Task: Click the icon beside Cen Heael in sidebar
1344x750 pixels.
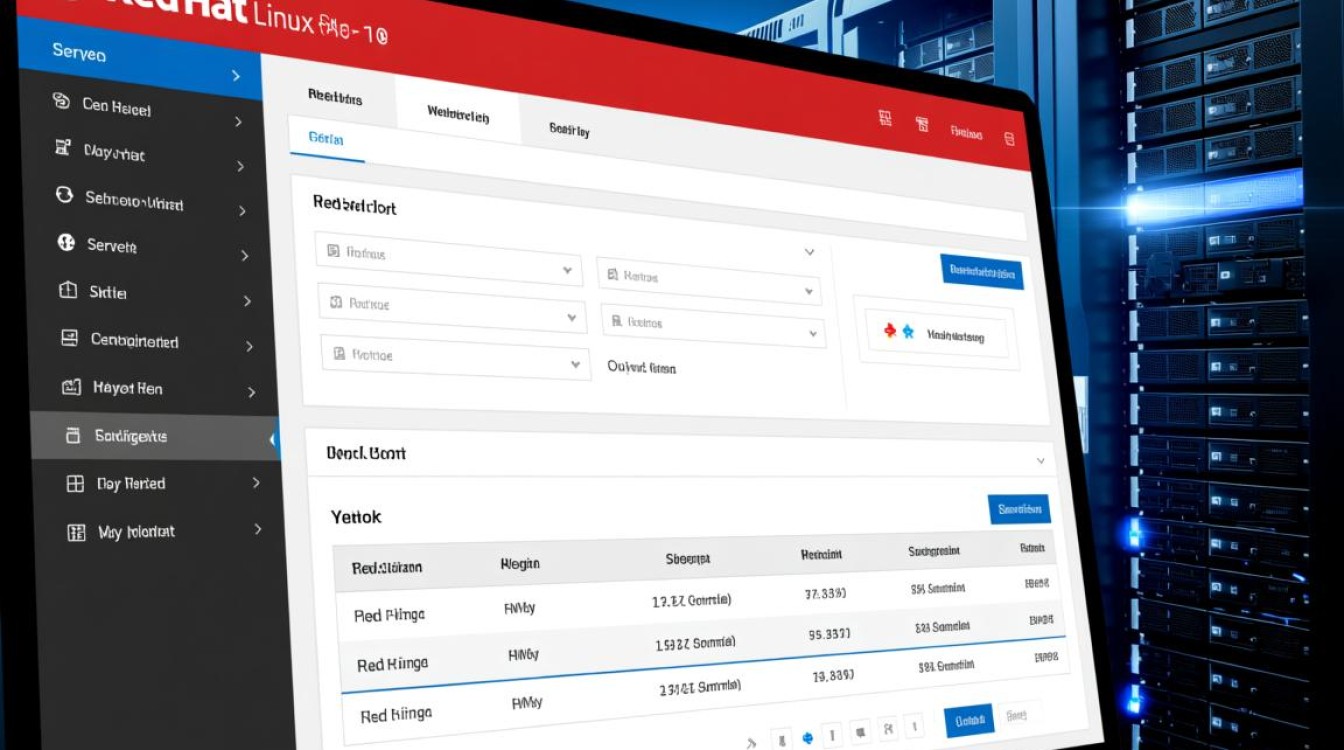Action: (61, 102)
